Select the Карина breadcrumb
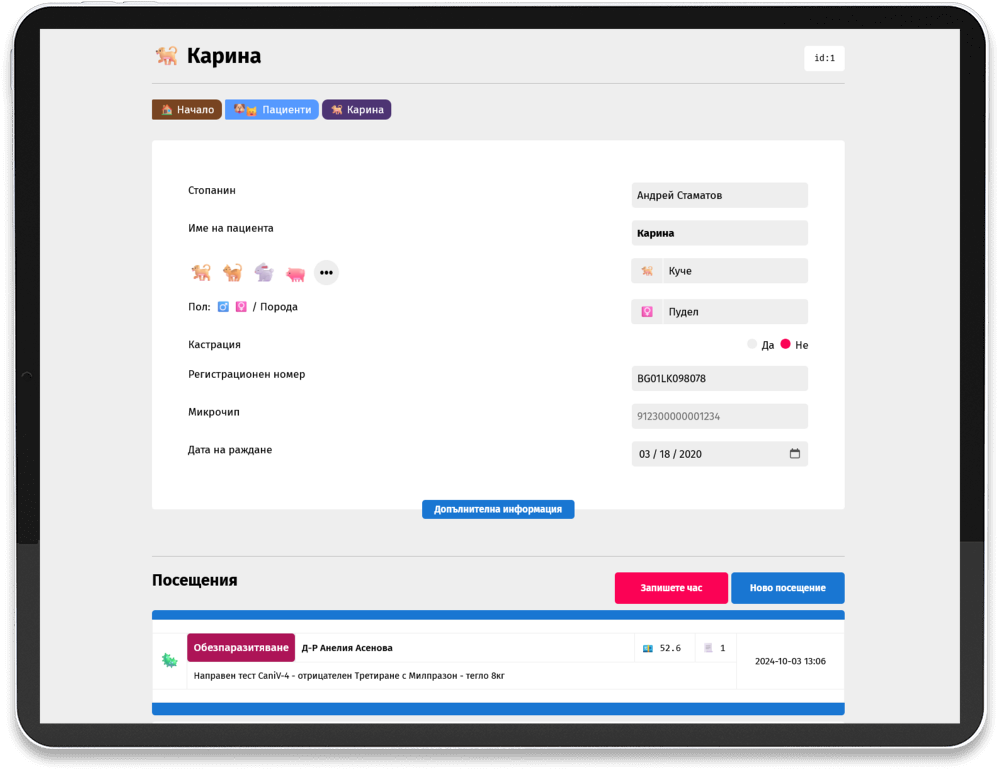Screen dimensions: 1000x770 click(357, 110)
